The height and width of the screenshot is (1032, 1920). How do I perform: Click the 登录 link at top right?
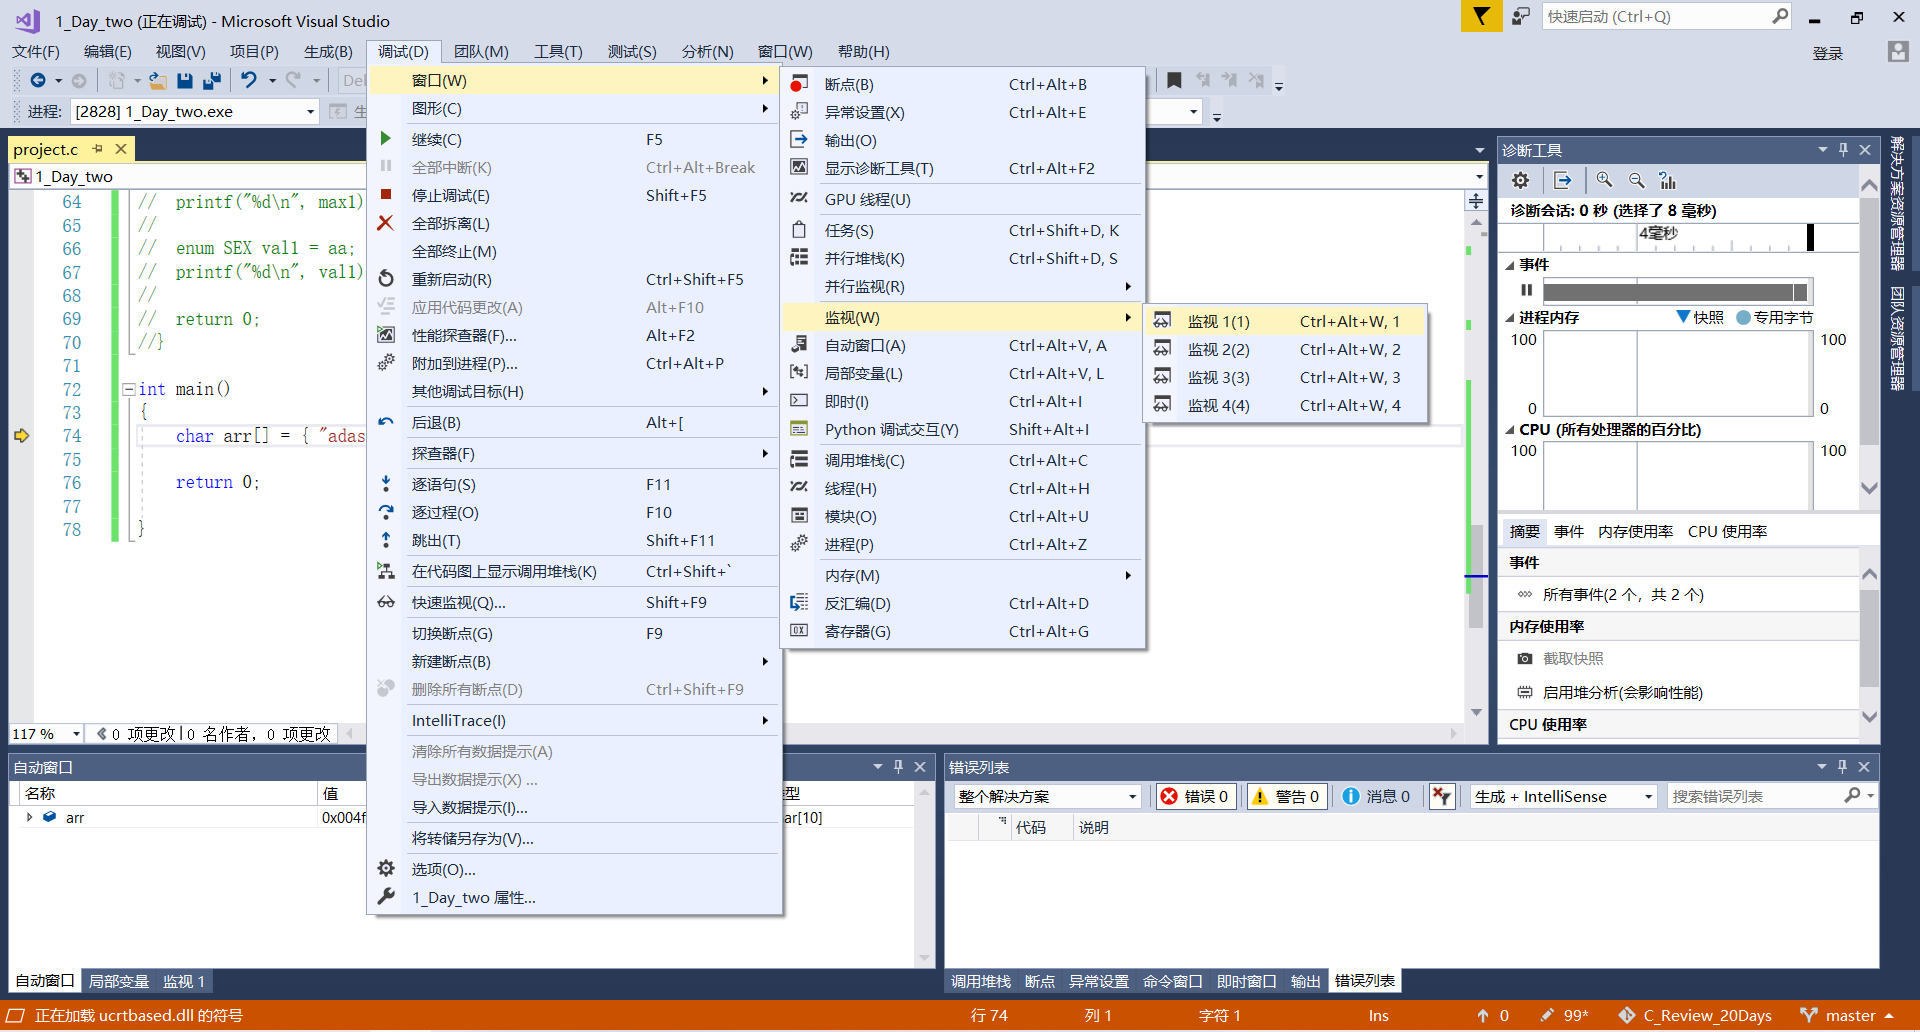(1828, 54)
